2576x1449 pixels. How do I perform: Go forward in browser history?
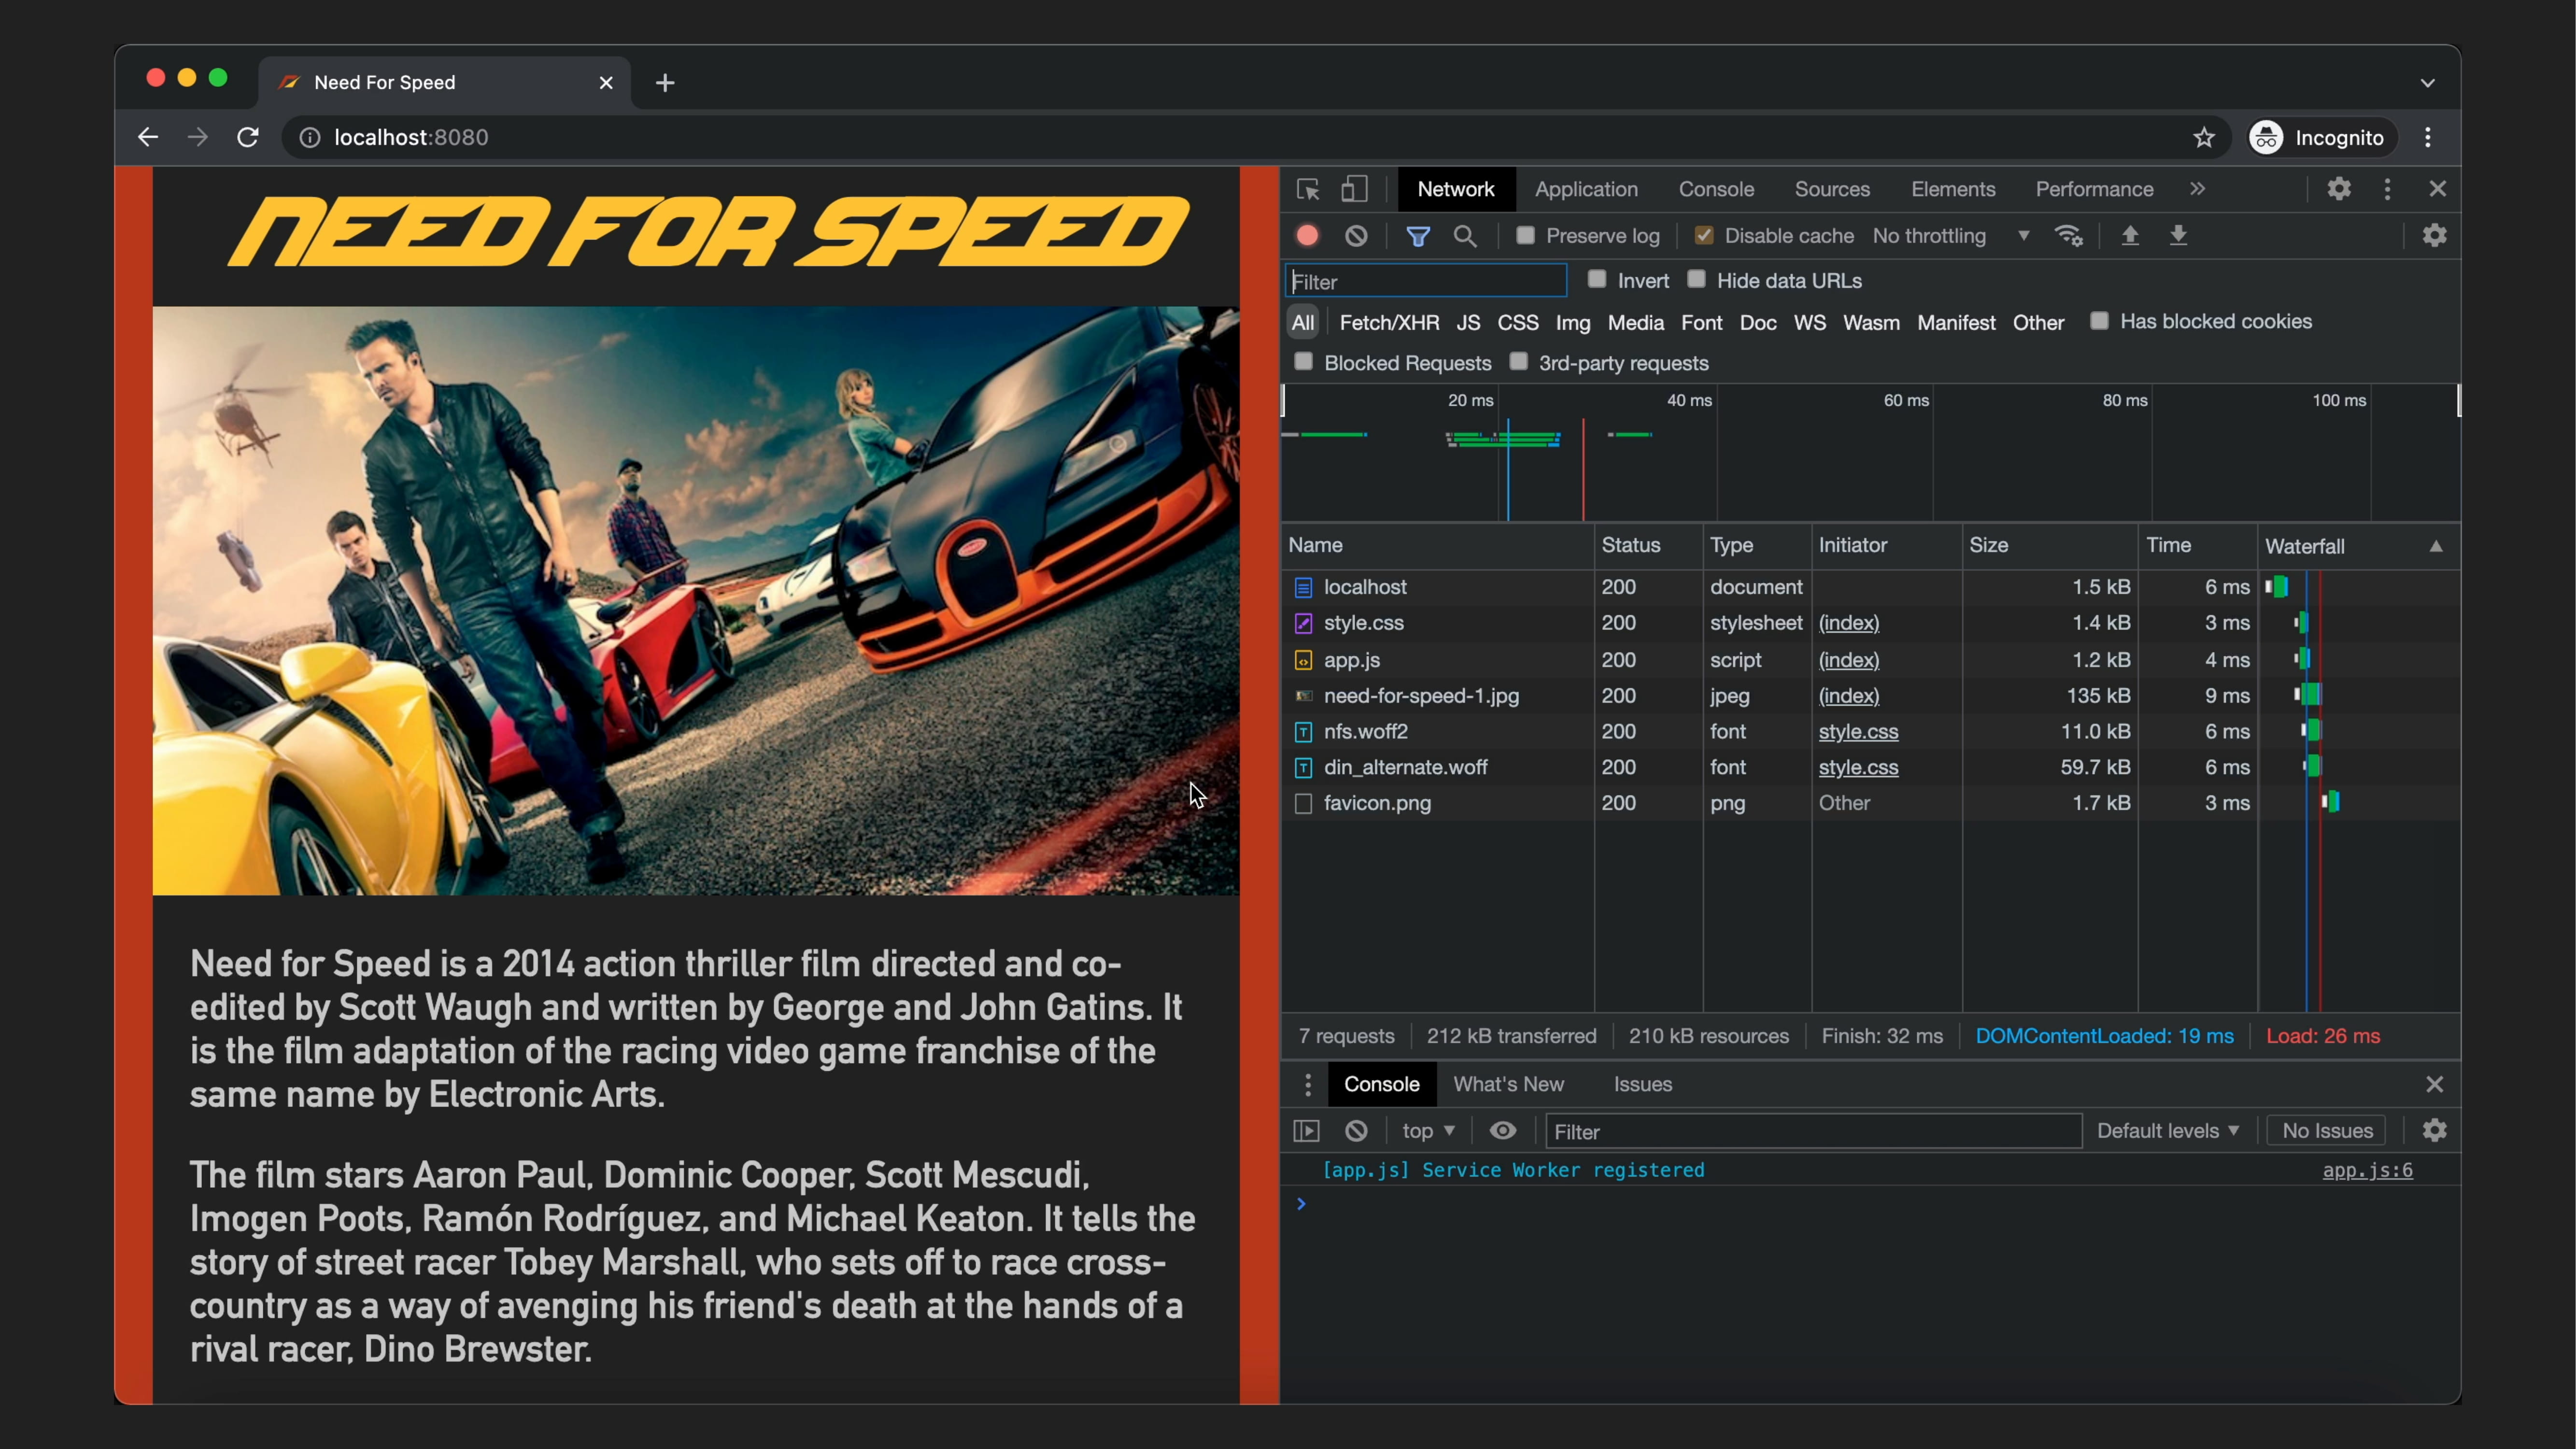click(198, 137)
